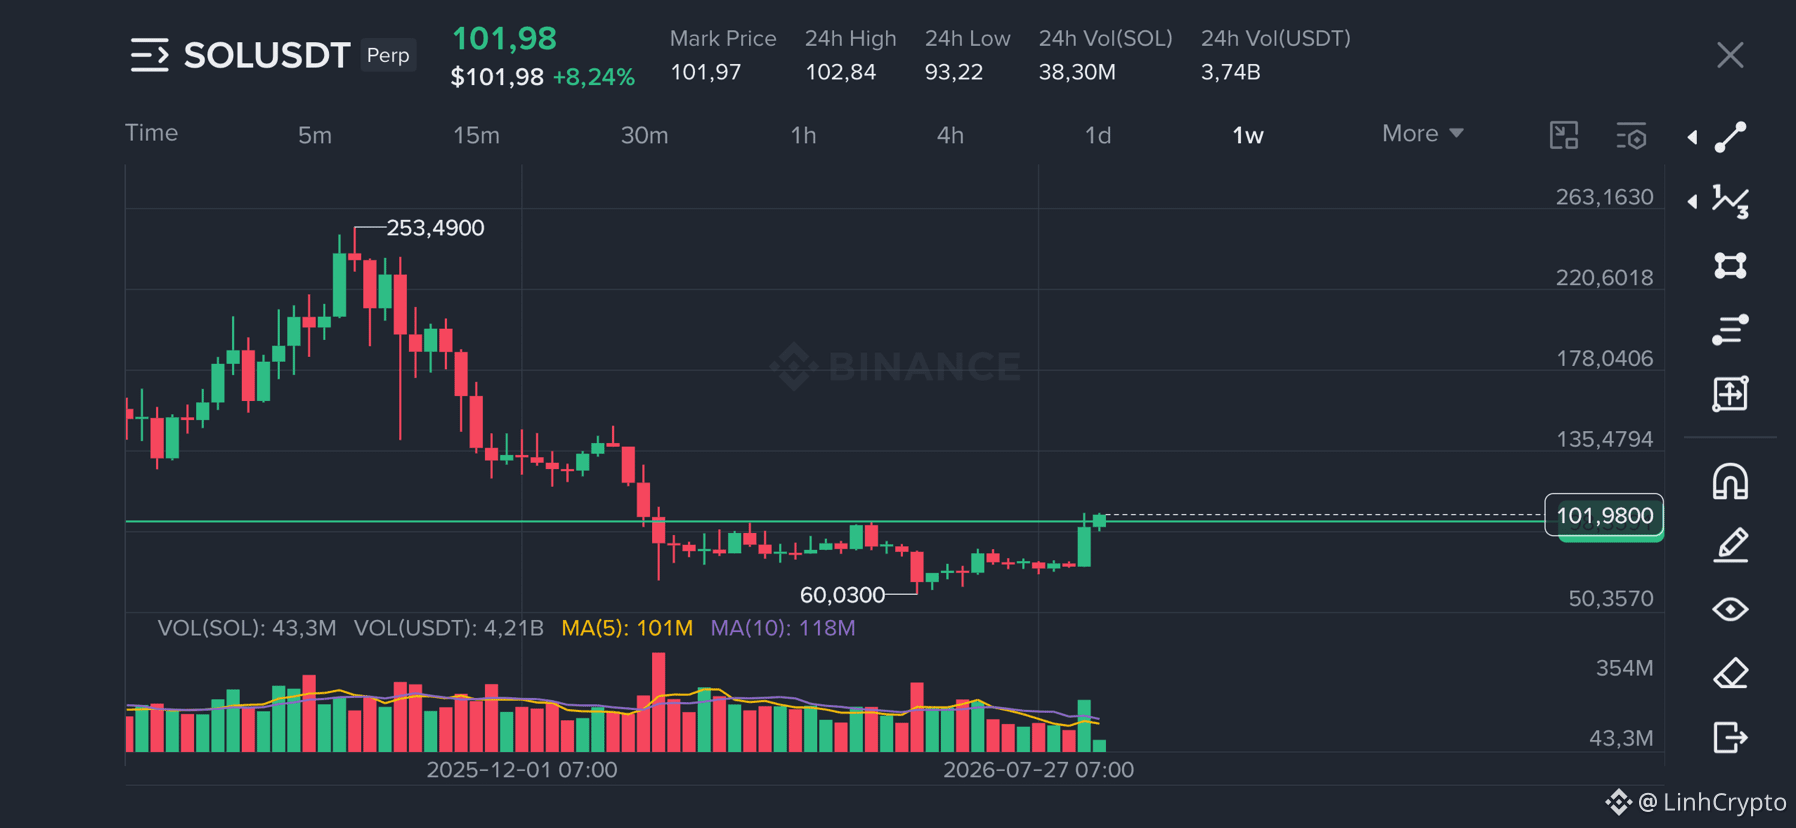Select the 1d timeframe
1796x828 pixels.
[1098, 135]
